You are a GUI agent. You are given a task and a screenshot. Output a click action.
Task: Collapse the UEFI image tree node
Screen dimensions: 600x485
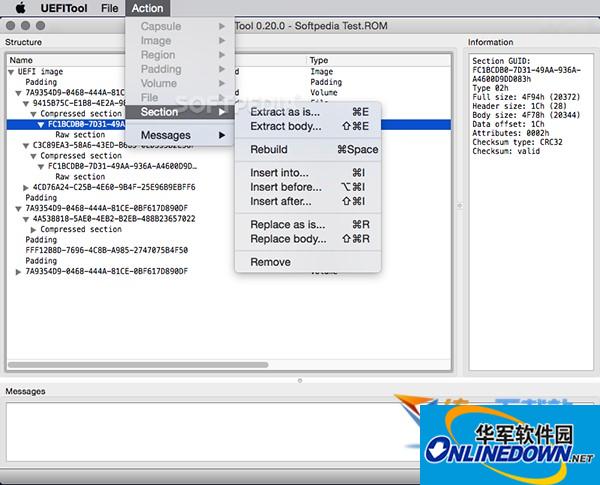click(x=11, y=72)
